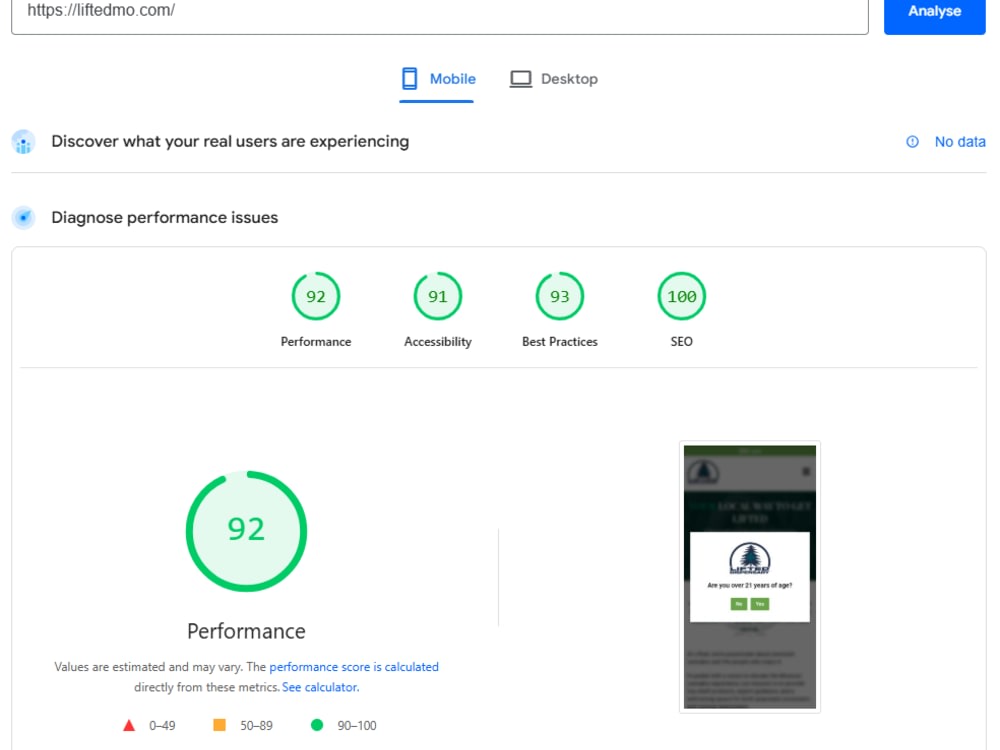
Task: Click the SEO category label
Action: tap(681, 342)
